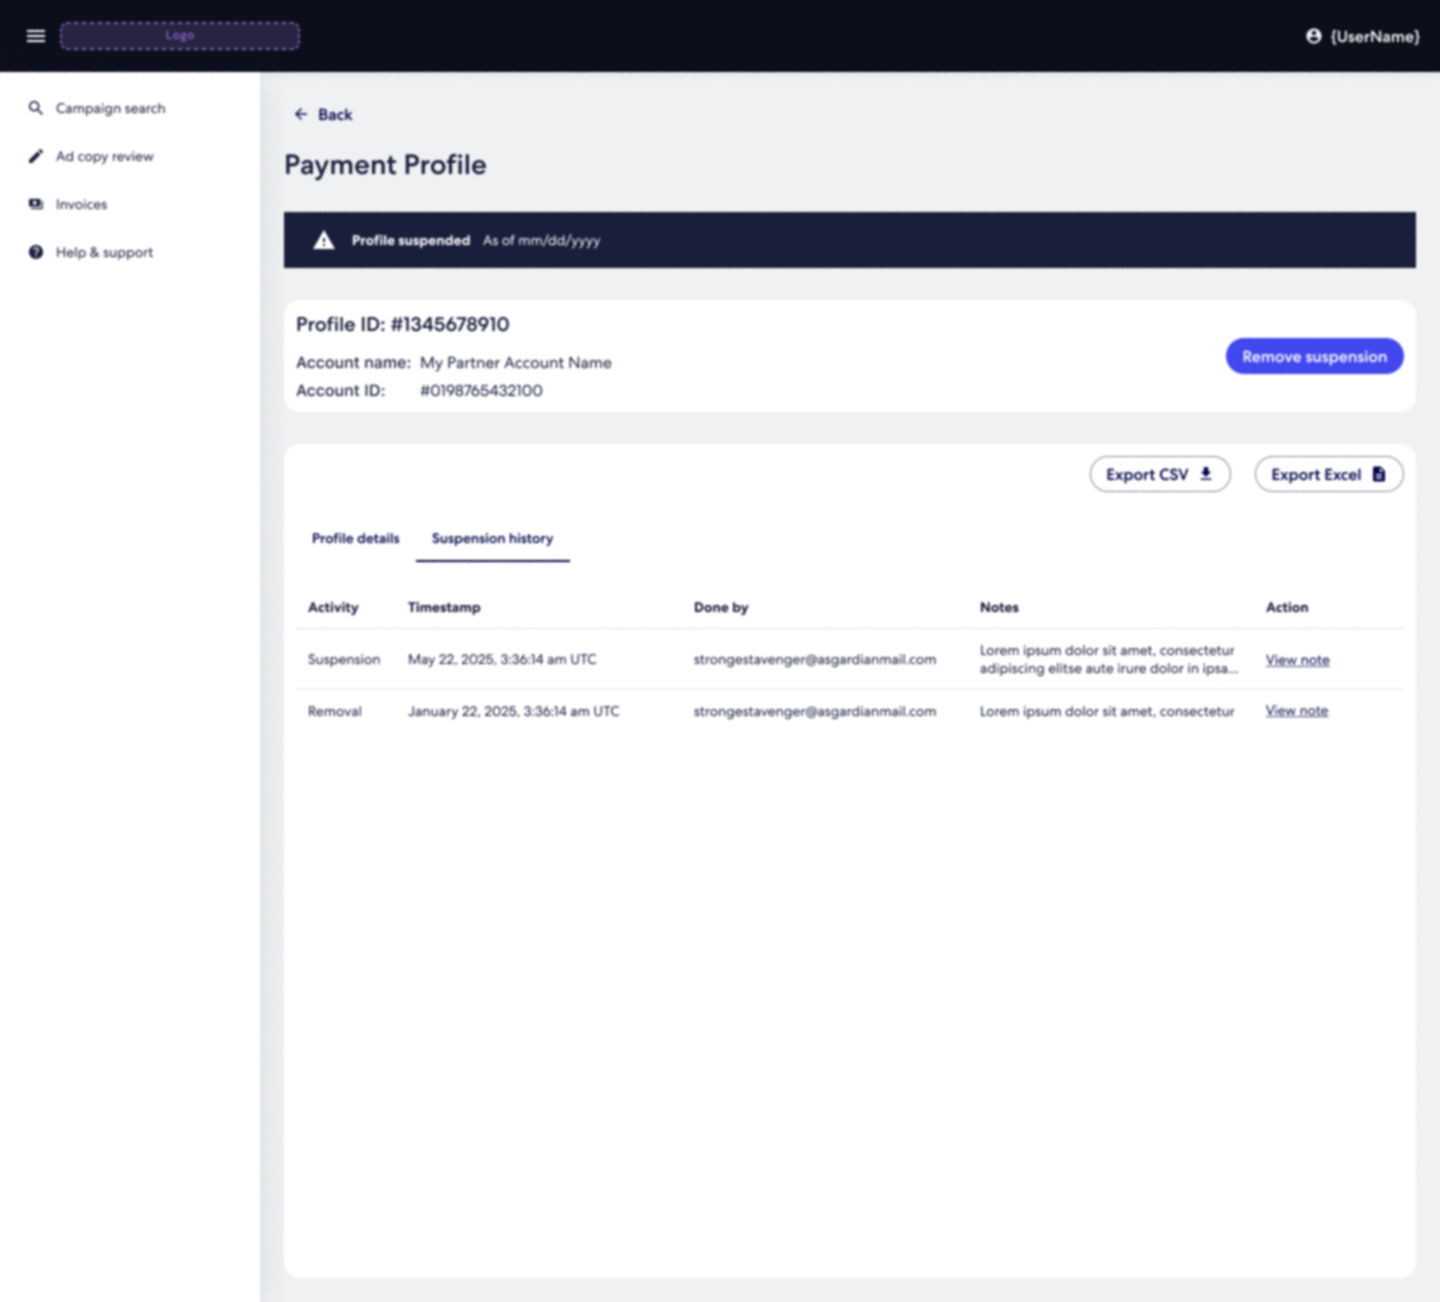Click the Export Excel button
The width and height of the screenshot is (1440, 1302).
click(x=1328, y=473)
